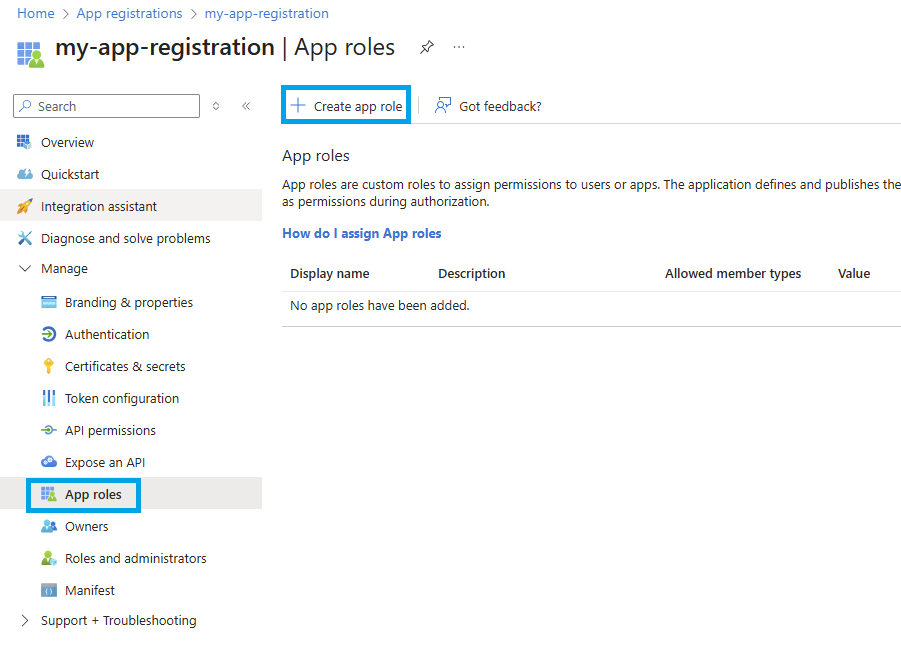Open the ellipsis more options menu
Screen dimensions: 901x671
tap(459, 47)
